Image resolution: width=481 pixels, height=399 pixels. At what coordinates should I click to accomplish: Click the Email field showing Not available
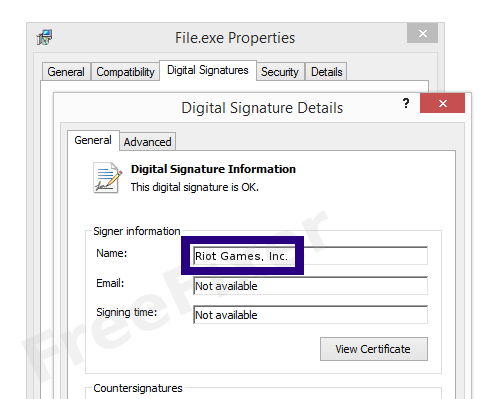pos(310,286)
